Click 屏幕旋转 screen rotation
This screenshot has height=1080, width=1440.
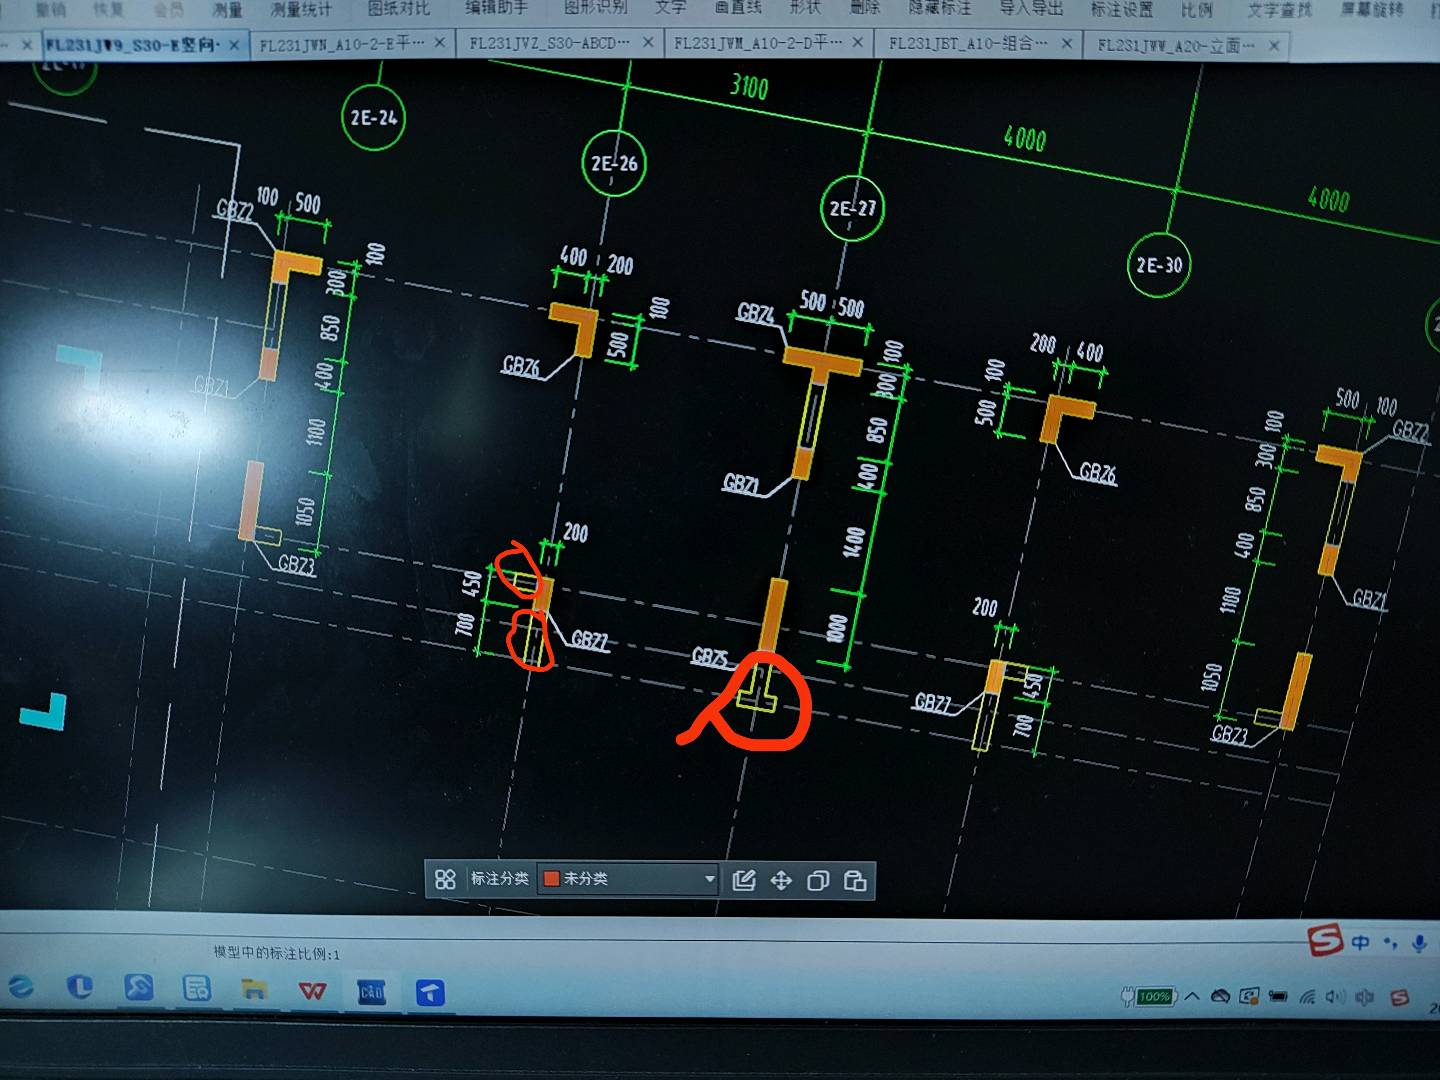[1372, 9]
